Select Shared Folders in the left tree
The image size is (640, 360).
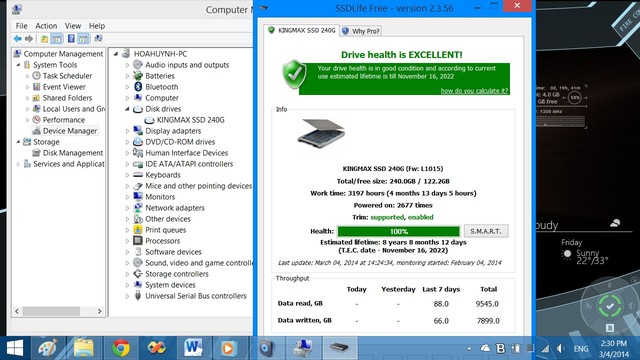point(67,98)
